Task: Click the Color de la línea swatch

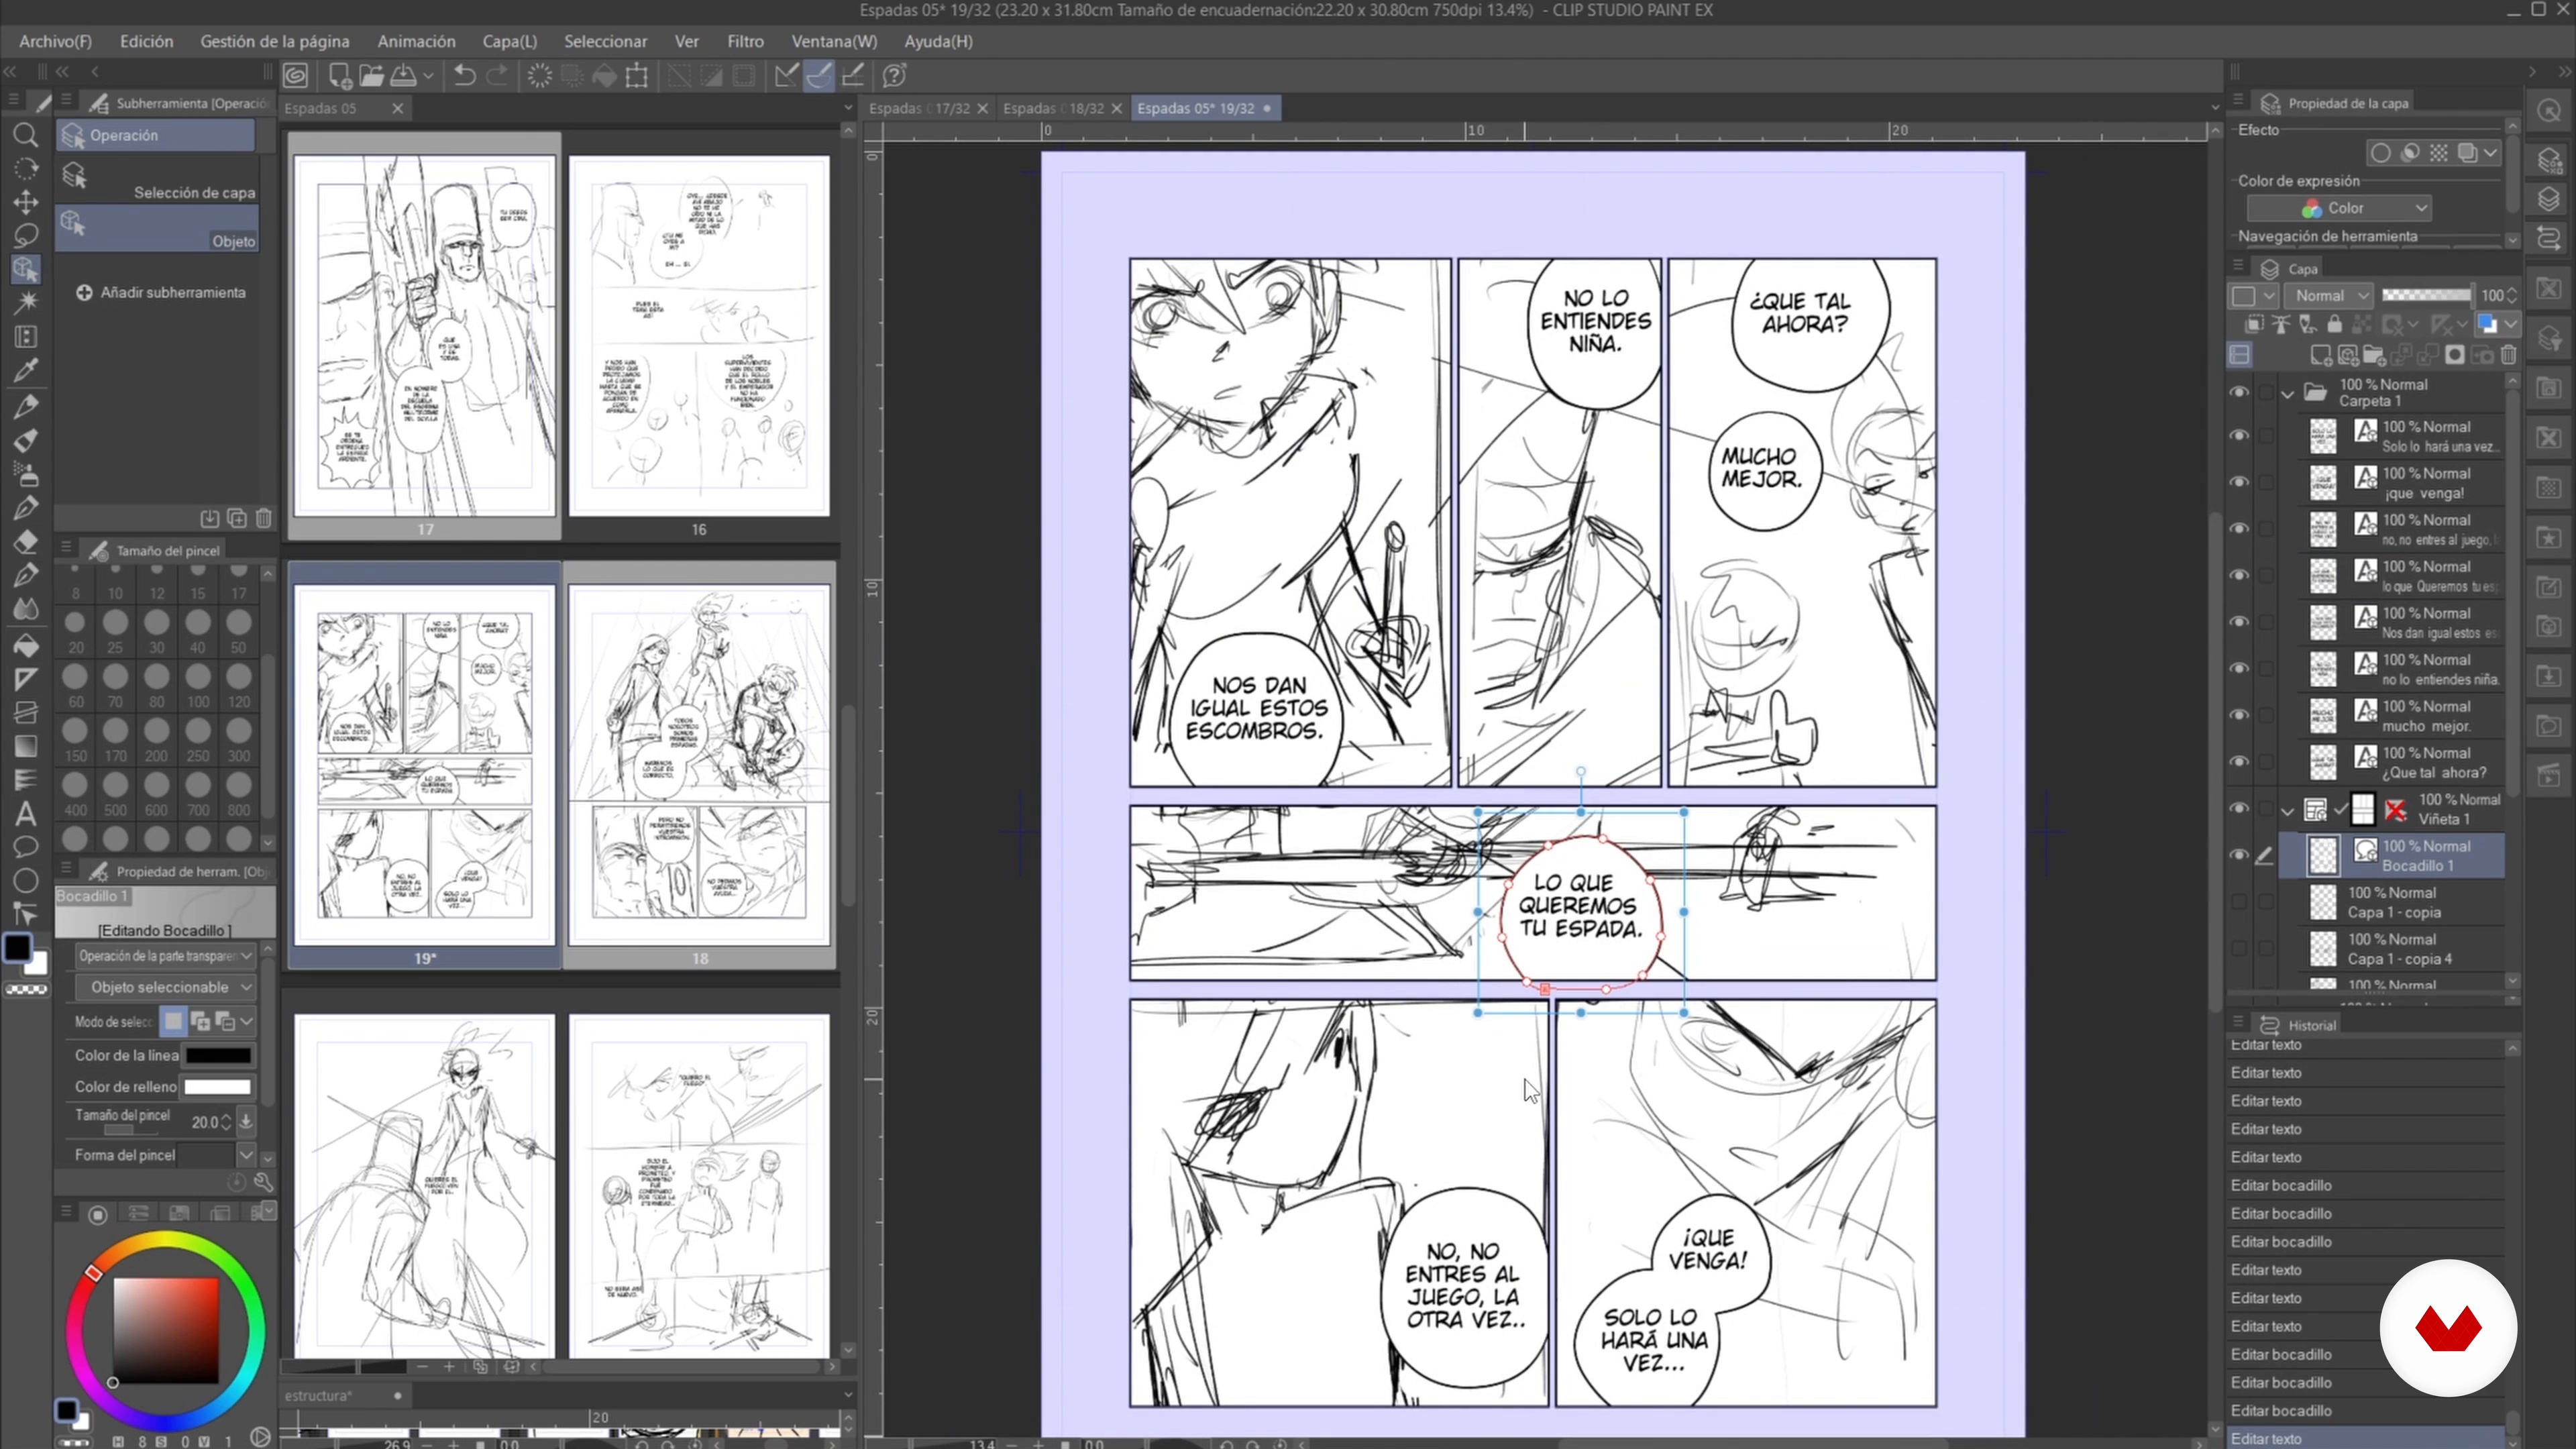Action: coord(218,1055)
